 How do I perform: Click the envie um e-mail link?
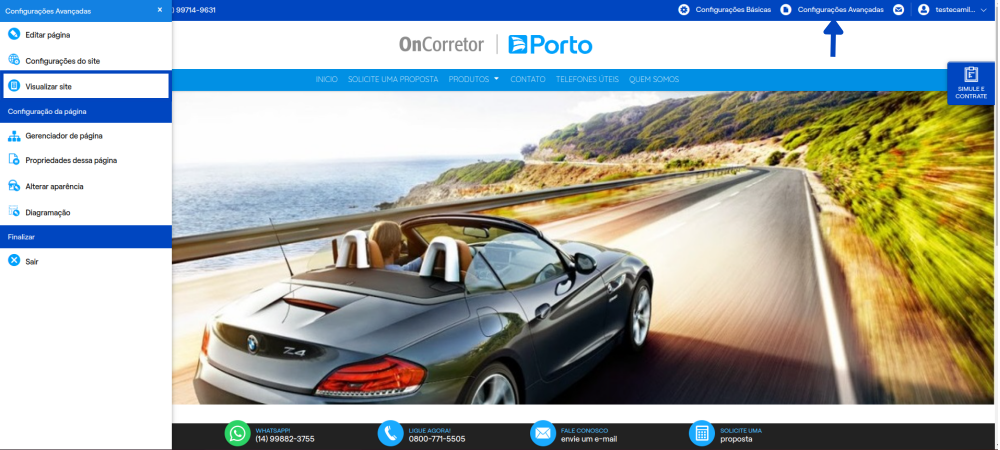[x=589, y=439]
